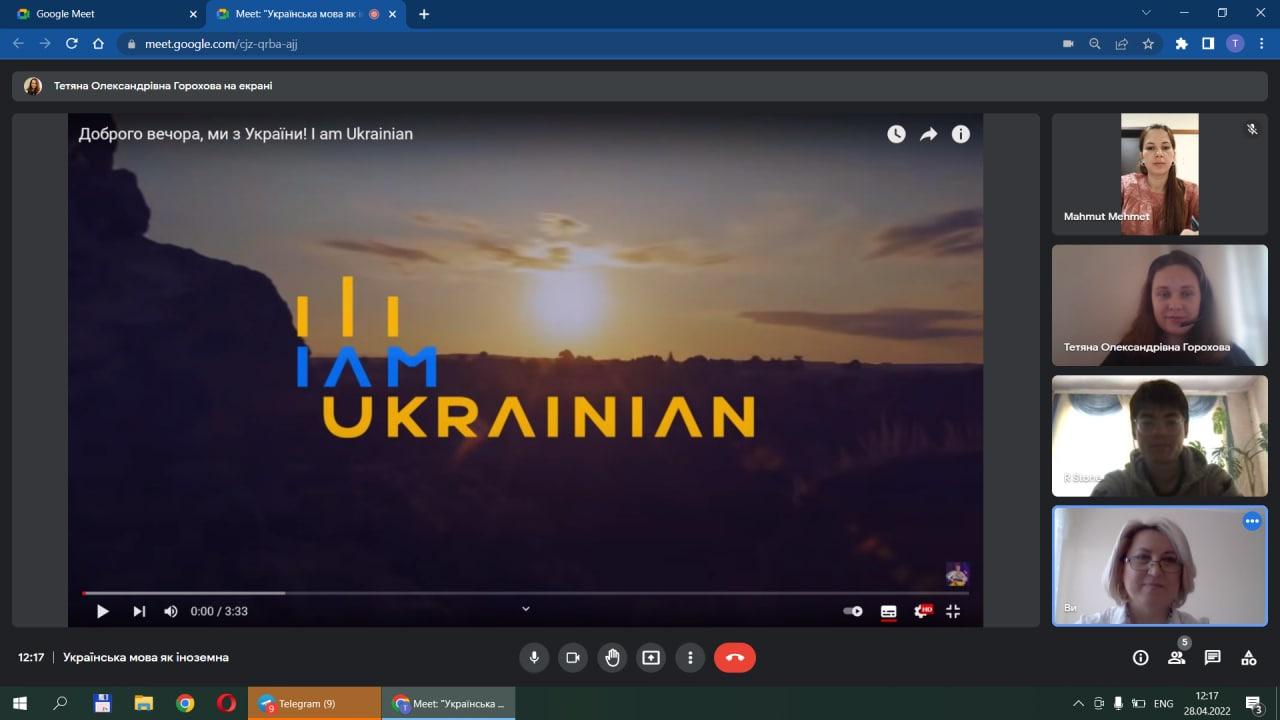
Task: Click the YouTube Watch later clock icon
Action: click(896, 134)
